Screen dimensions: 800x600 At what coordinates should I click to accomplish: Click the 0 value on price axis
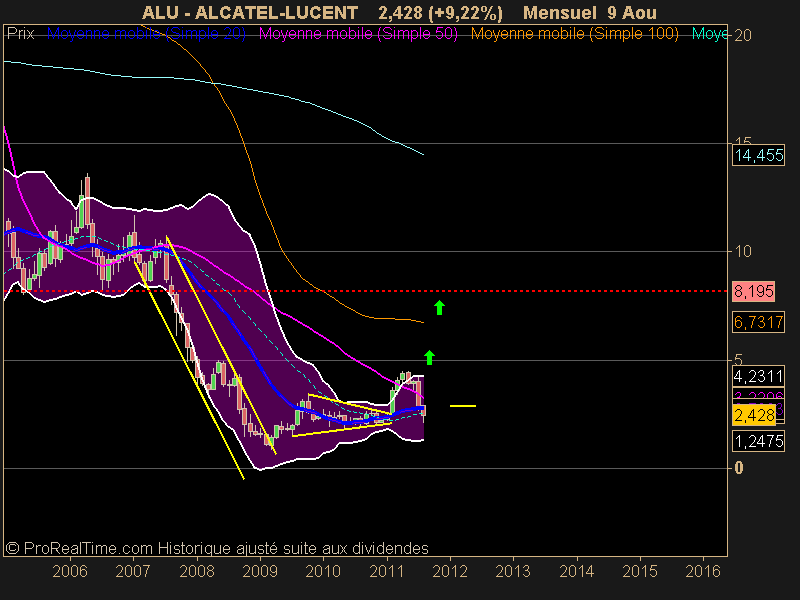coord(739,468)
